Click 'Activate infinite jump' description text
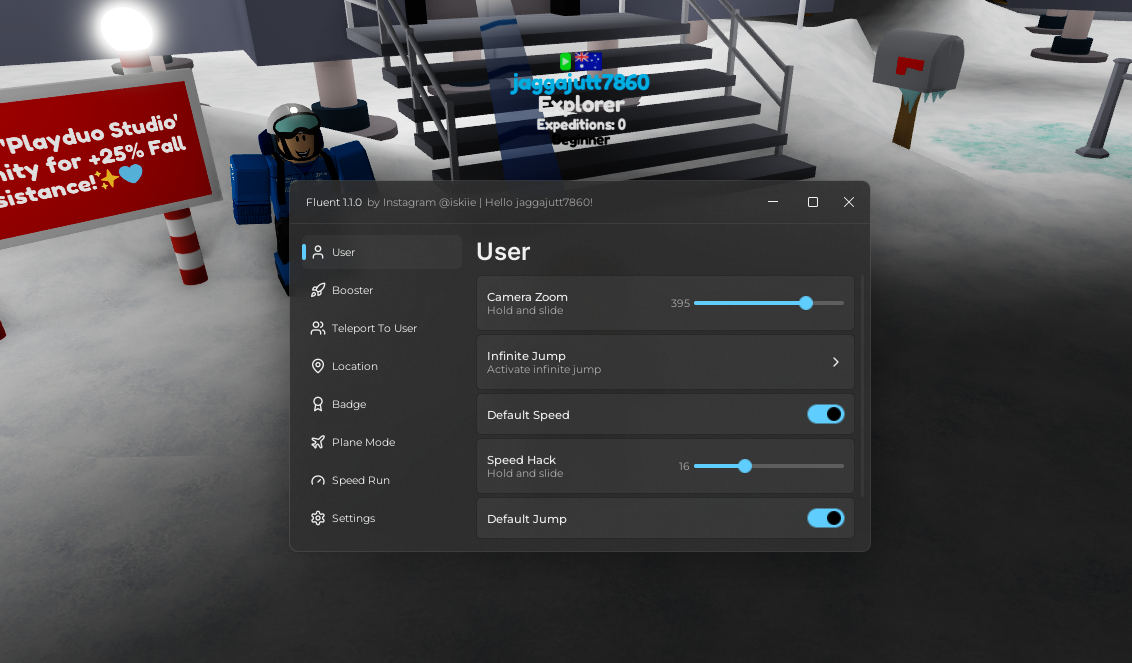 coord(544,369)
